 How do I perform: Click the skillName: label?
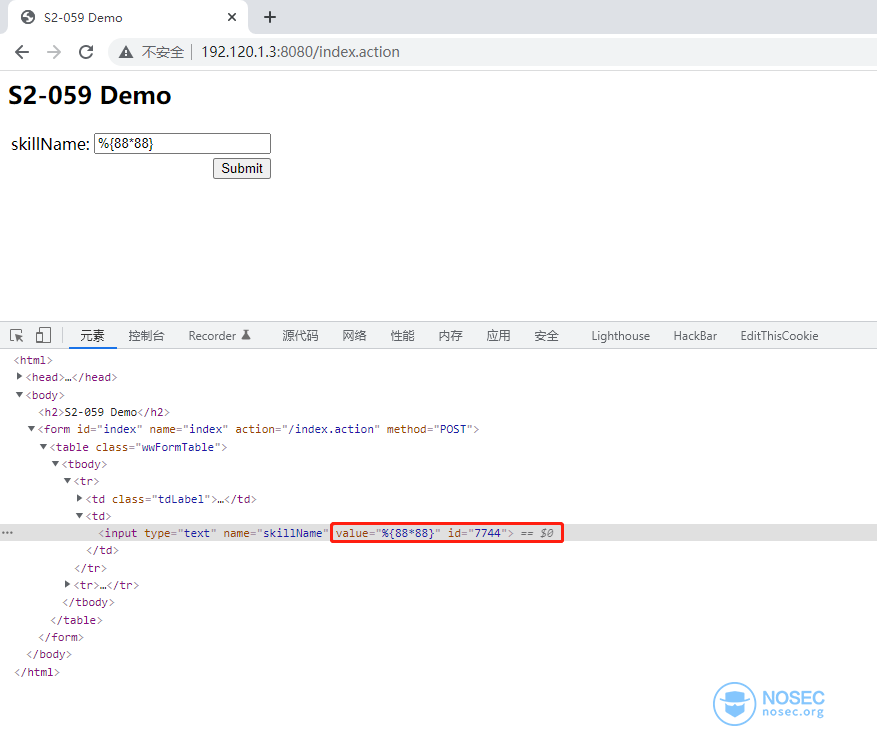click(x=50, y=144)
